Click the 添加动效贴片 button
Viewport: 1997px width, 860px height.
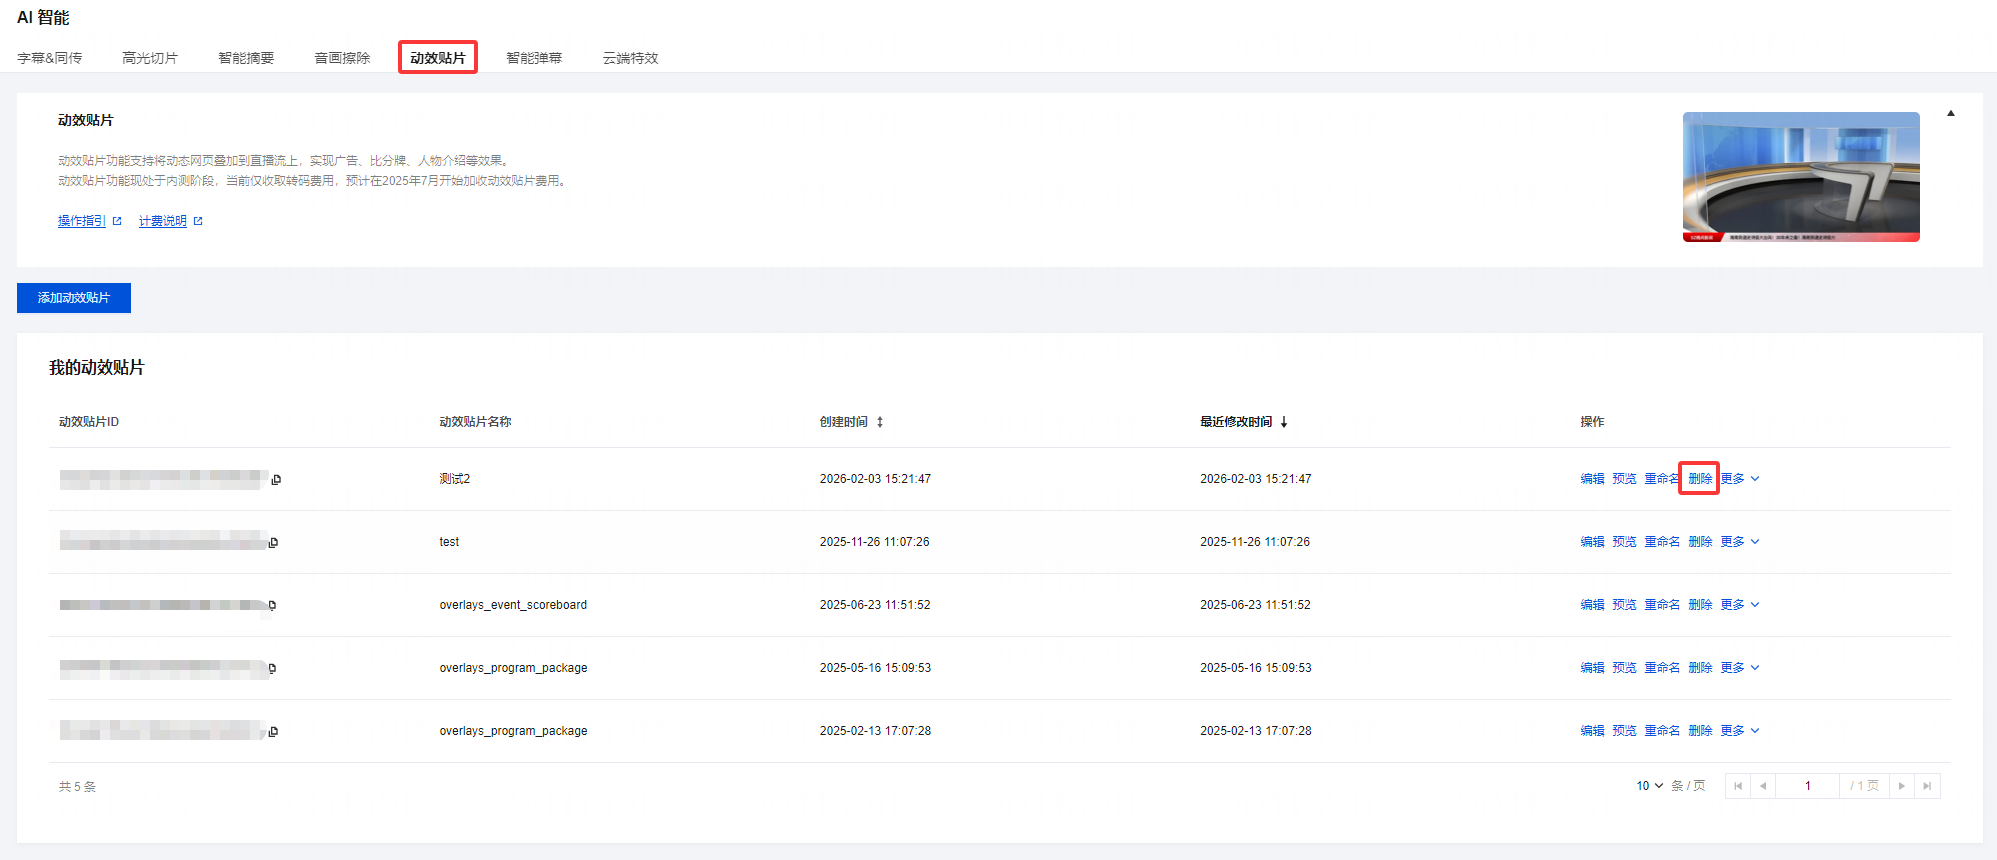(x=74, y=298)
